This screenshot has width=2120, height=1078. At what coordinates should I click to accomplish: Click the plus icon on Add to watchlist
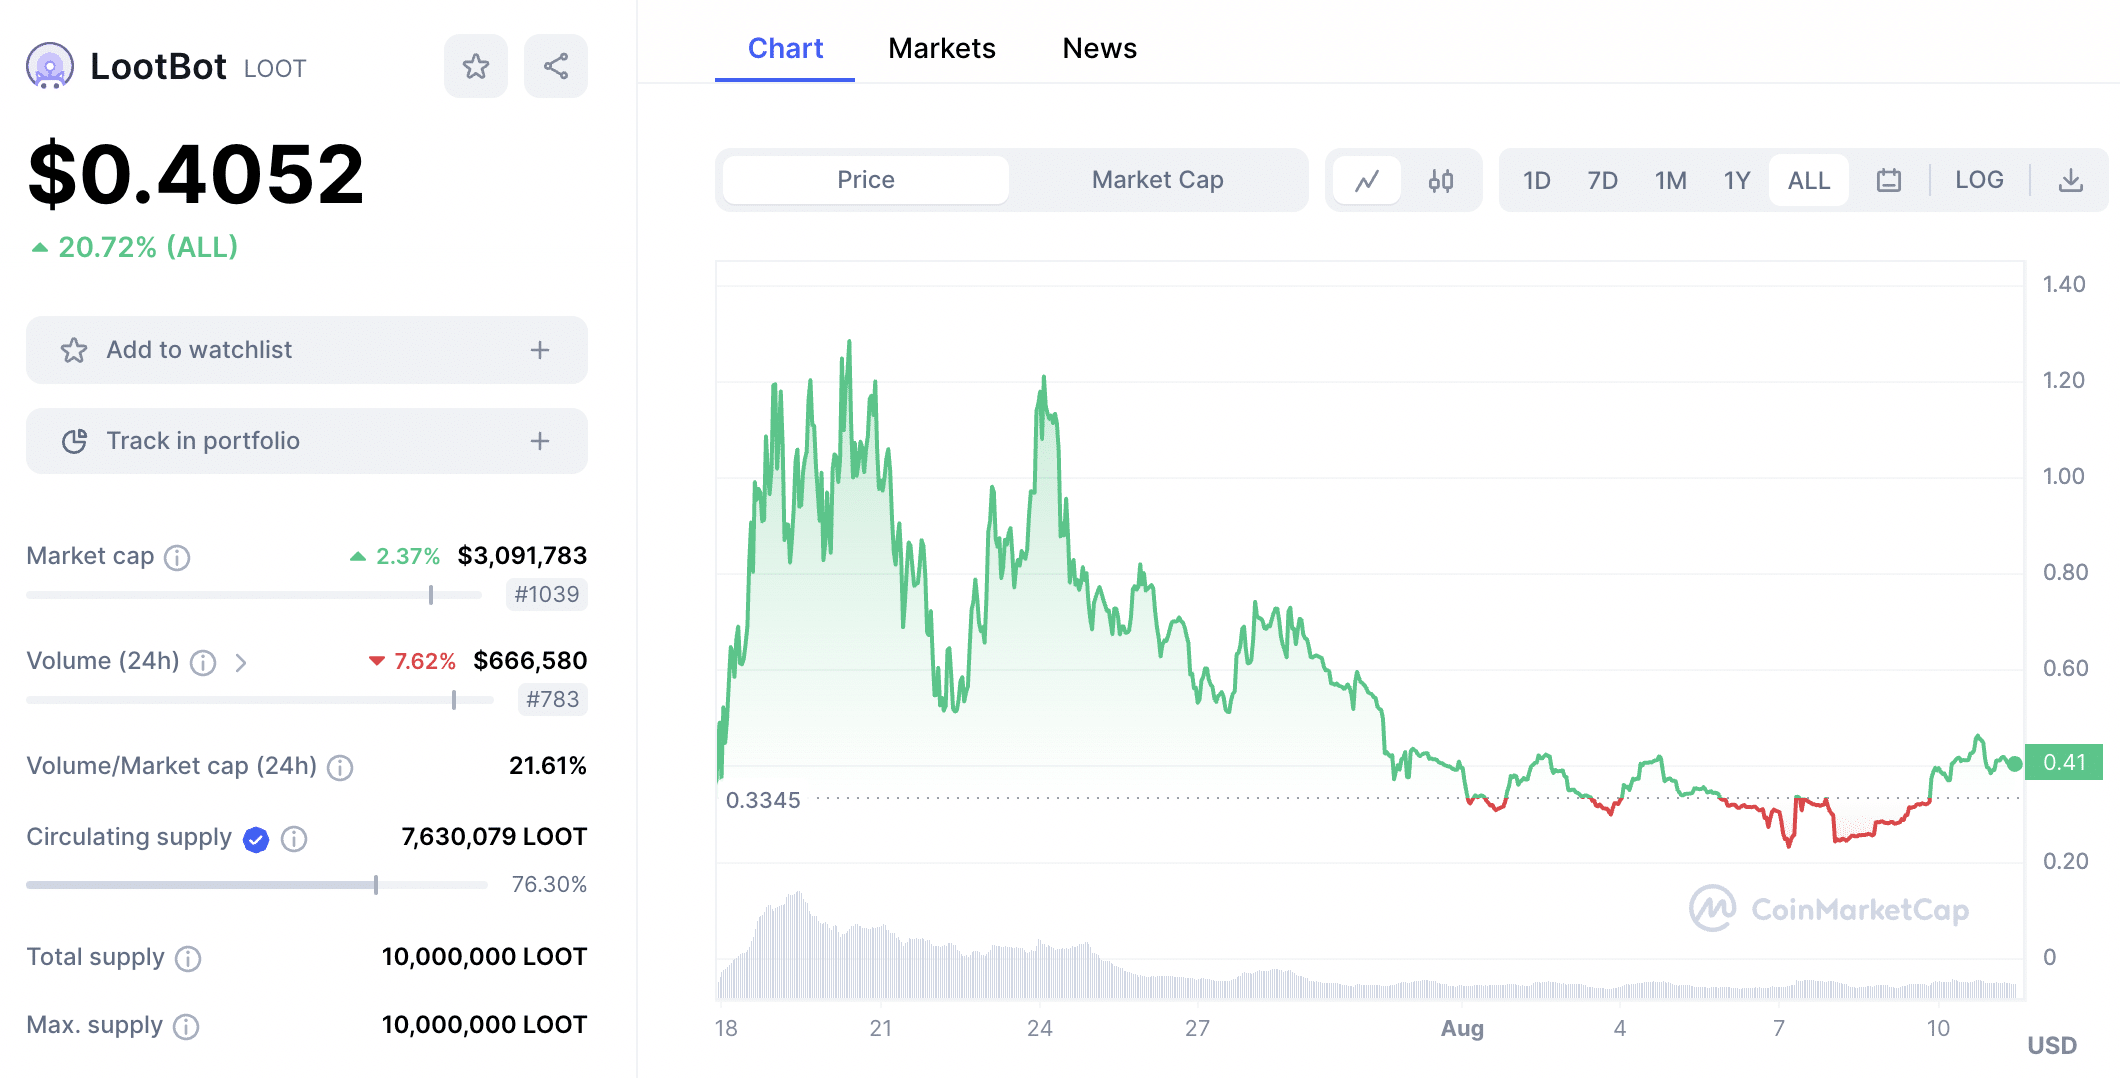pos(540,350)
